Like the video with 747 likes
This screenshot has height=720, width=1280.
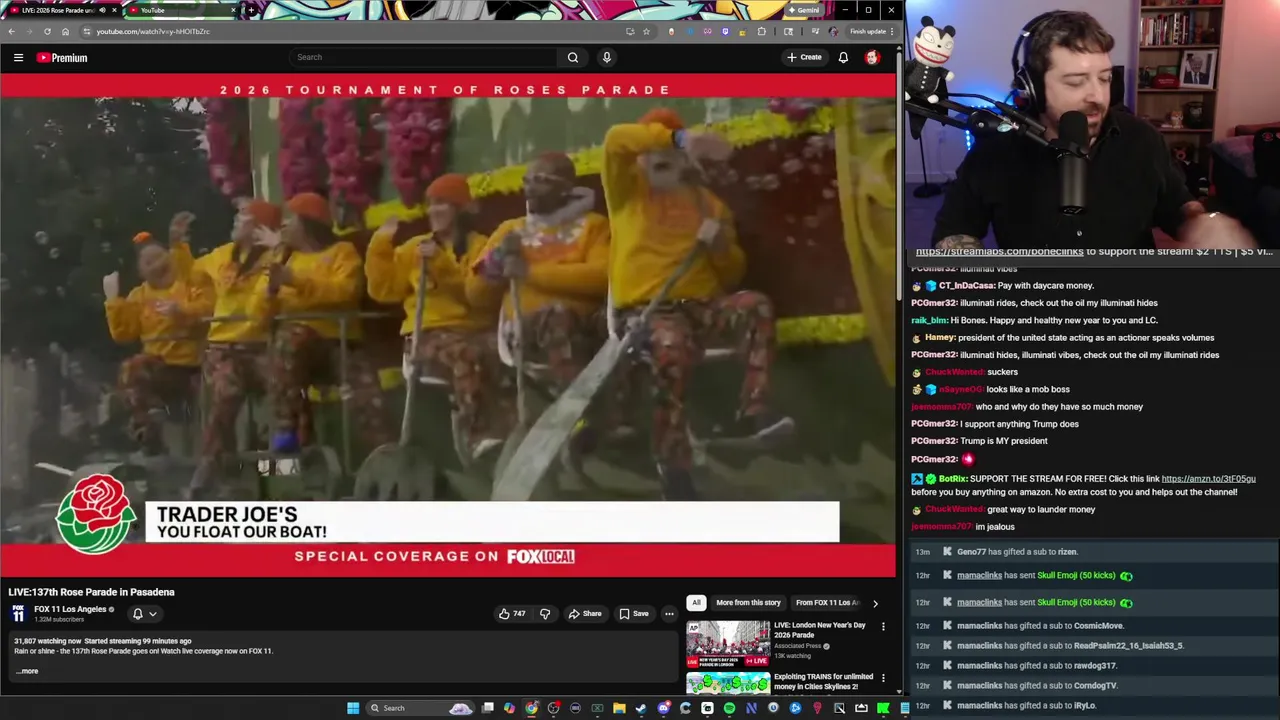512,613
